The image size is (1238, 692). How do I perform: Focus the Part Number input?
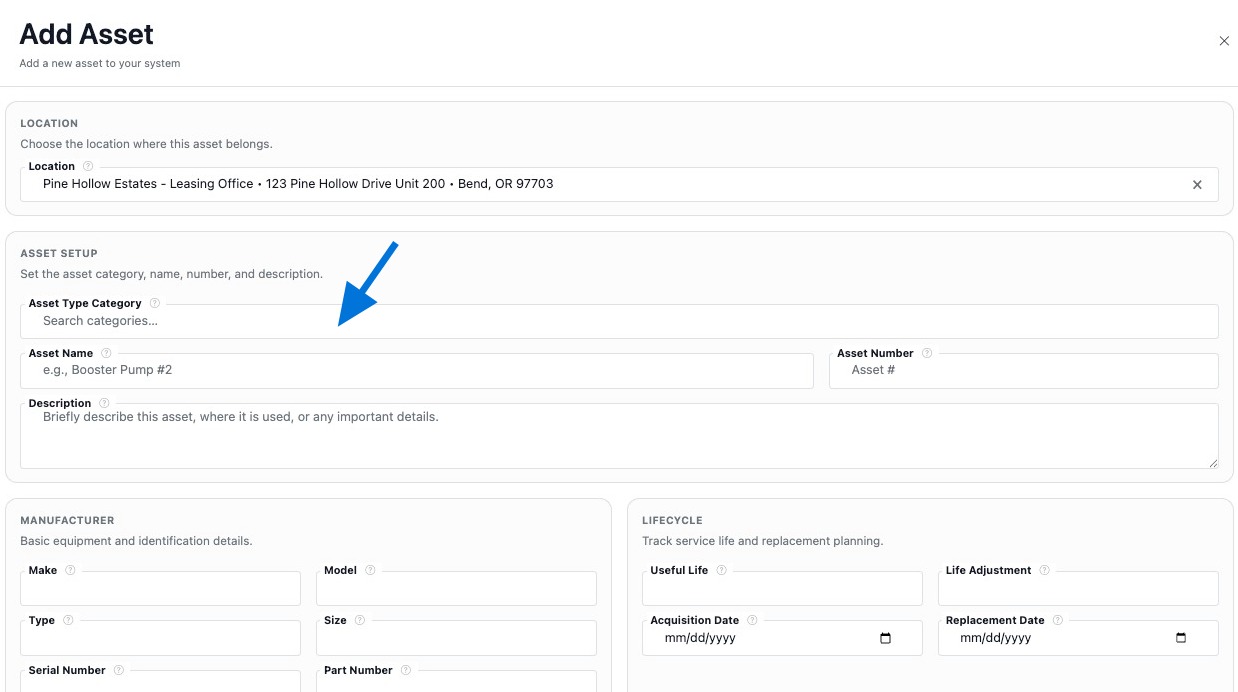click(x=456, y=682)
